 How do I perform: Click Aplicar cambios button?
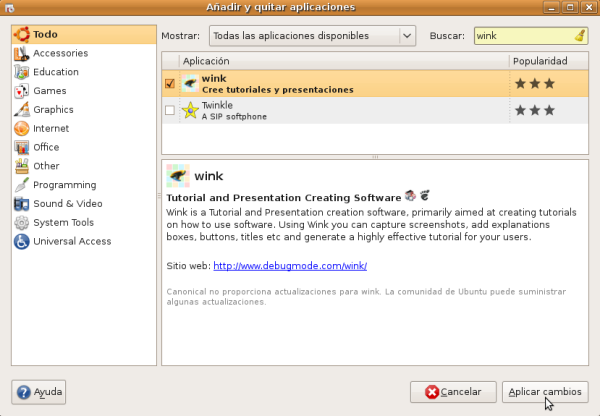(544, 392)
